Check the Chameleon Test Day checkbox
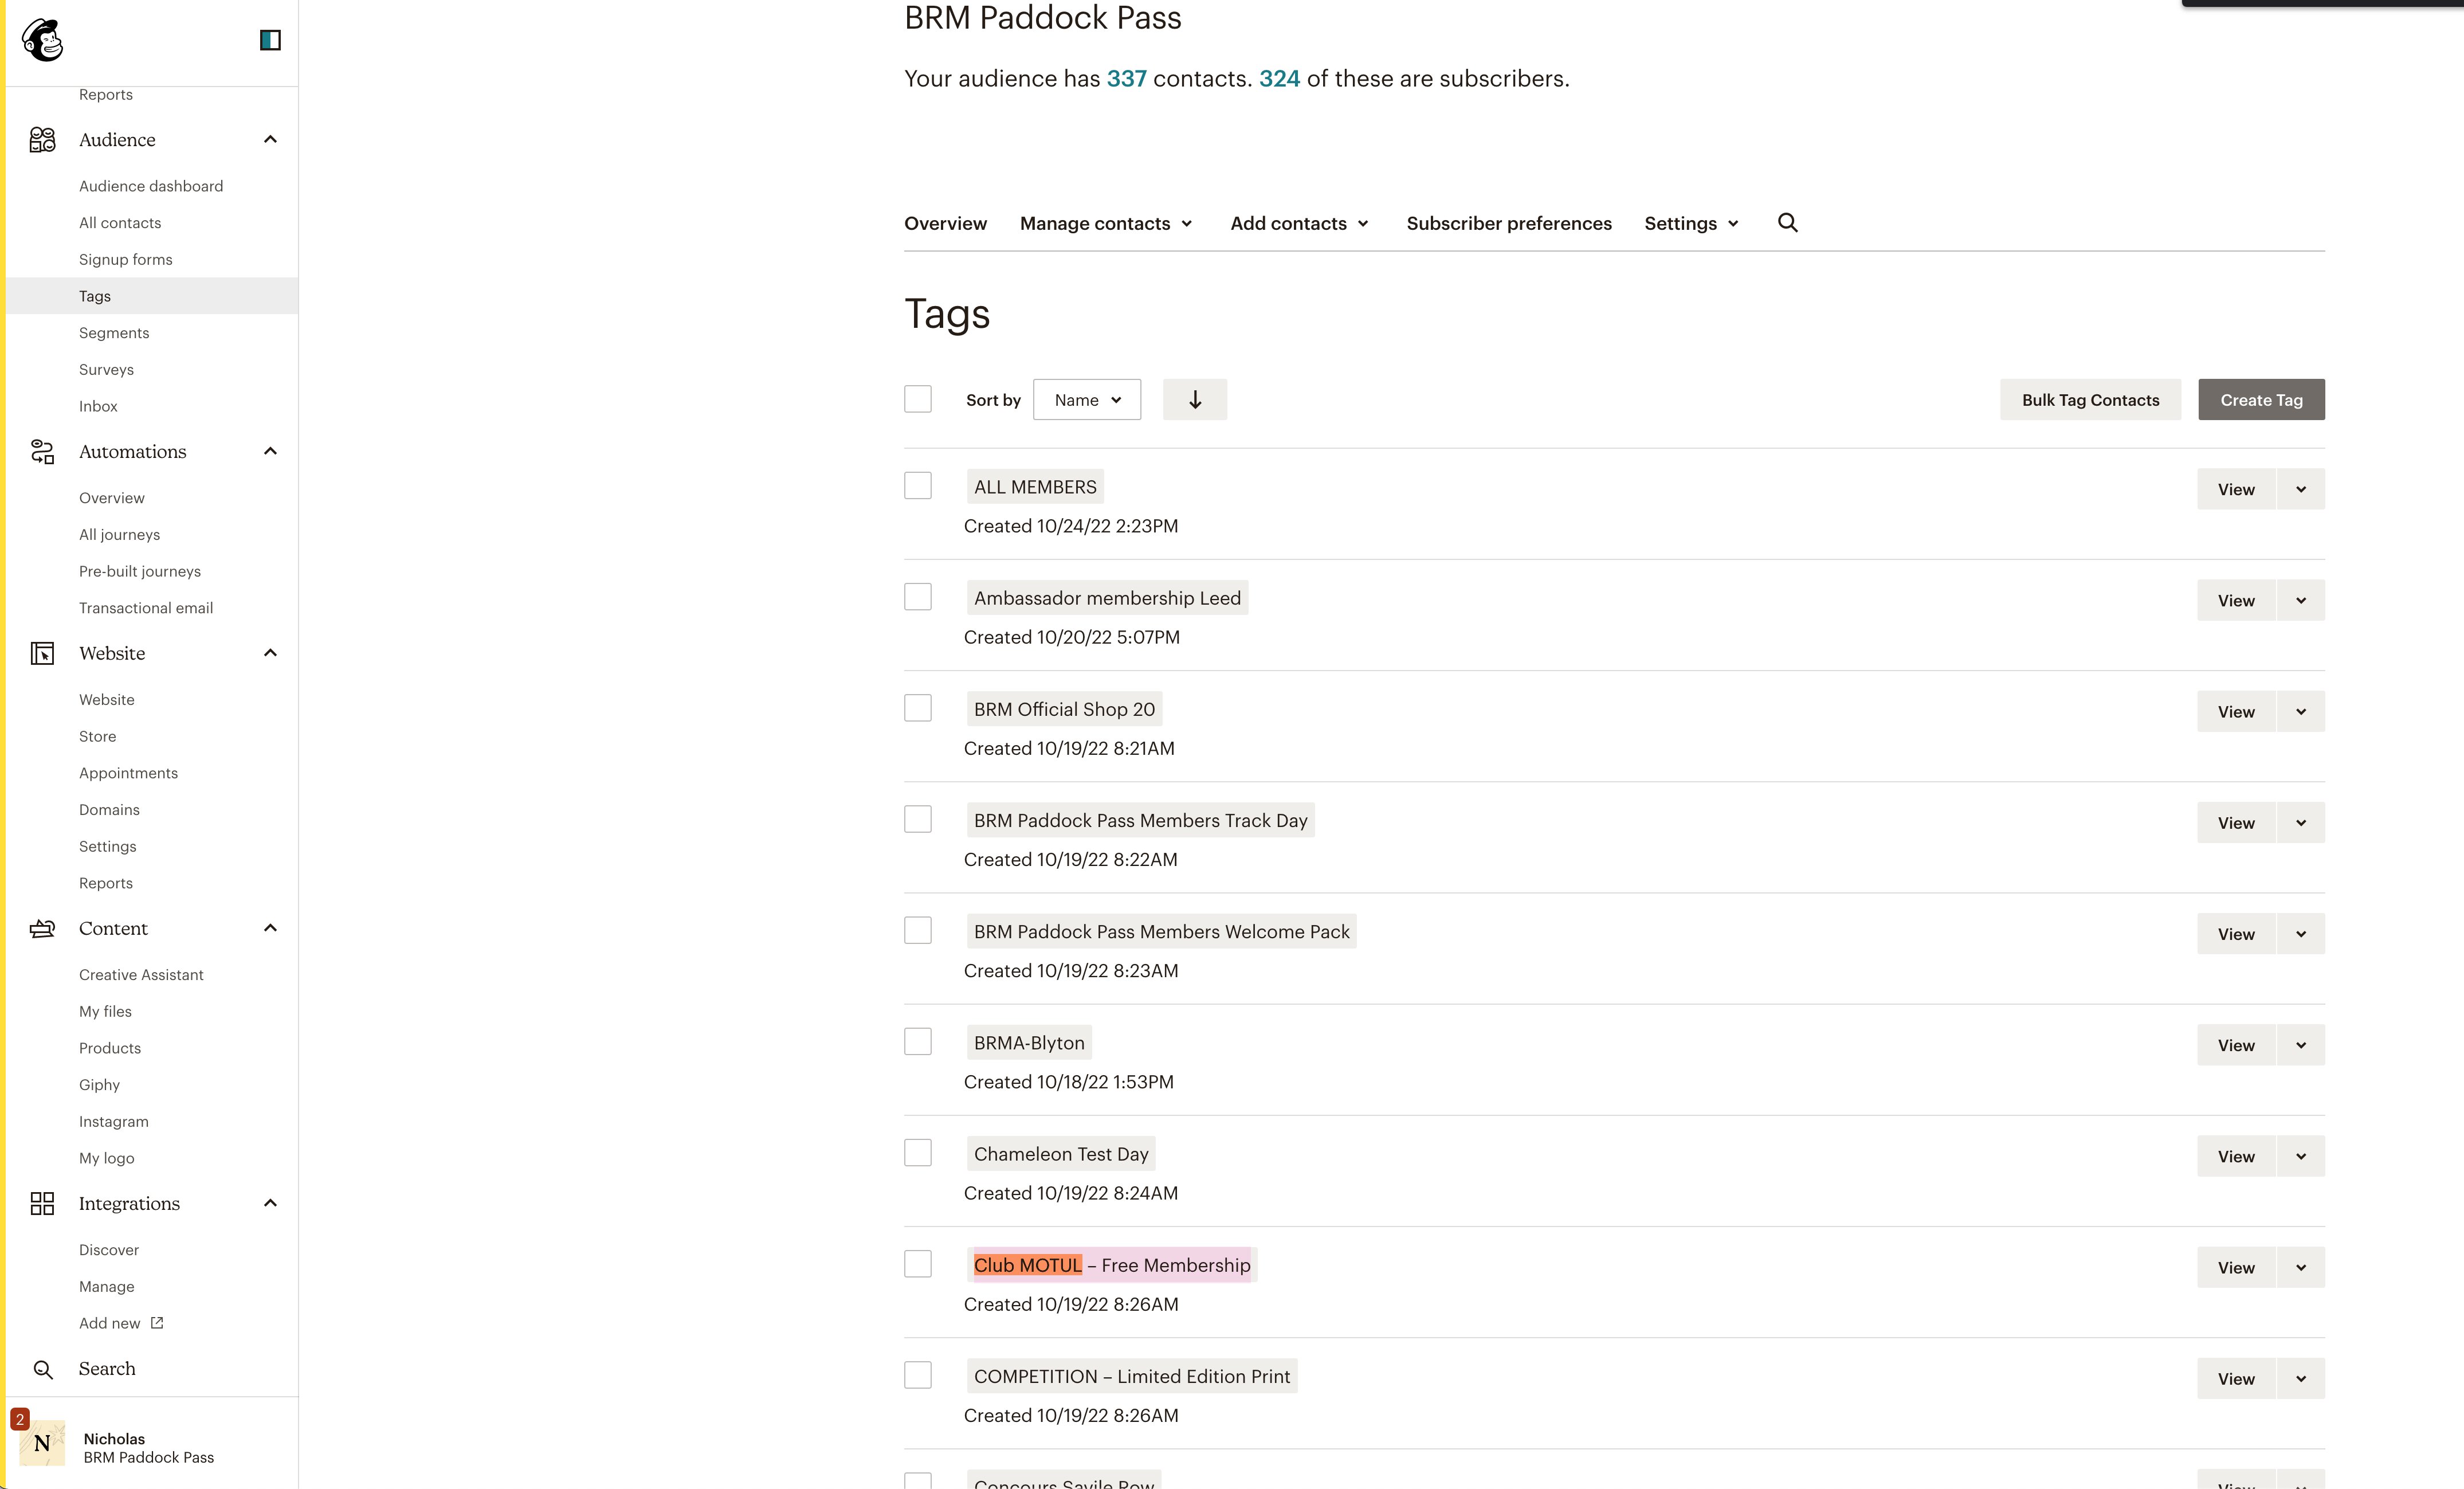The width and height of the screenshot is (2464, 1489). pos(918,1153)
